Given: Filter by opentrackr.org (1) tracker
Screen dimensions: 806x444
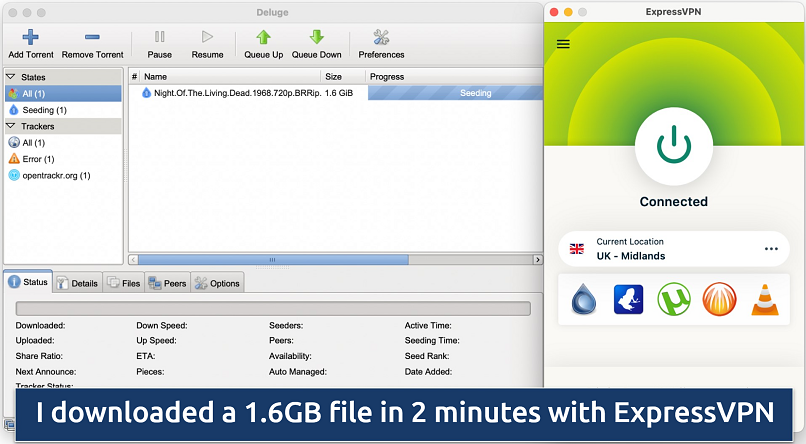Looking at the screenshot, I should pos(63,175).
